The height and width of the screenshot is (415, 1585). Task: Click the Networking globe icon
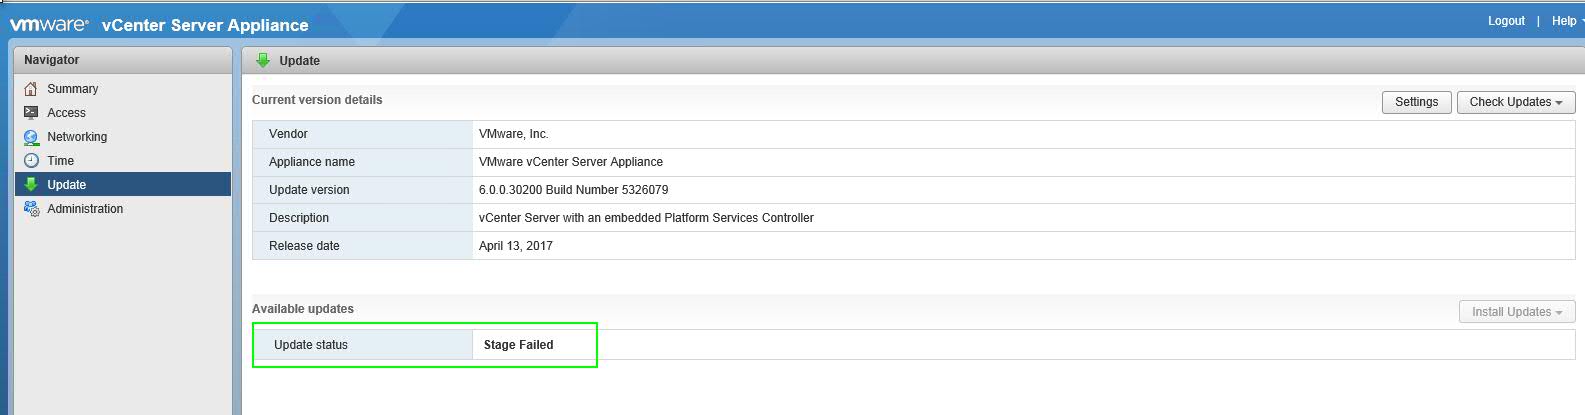pyautogui.click(x=31, y=137)
